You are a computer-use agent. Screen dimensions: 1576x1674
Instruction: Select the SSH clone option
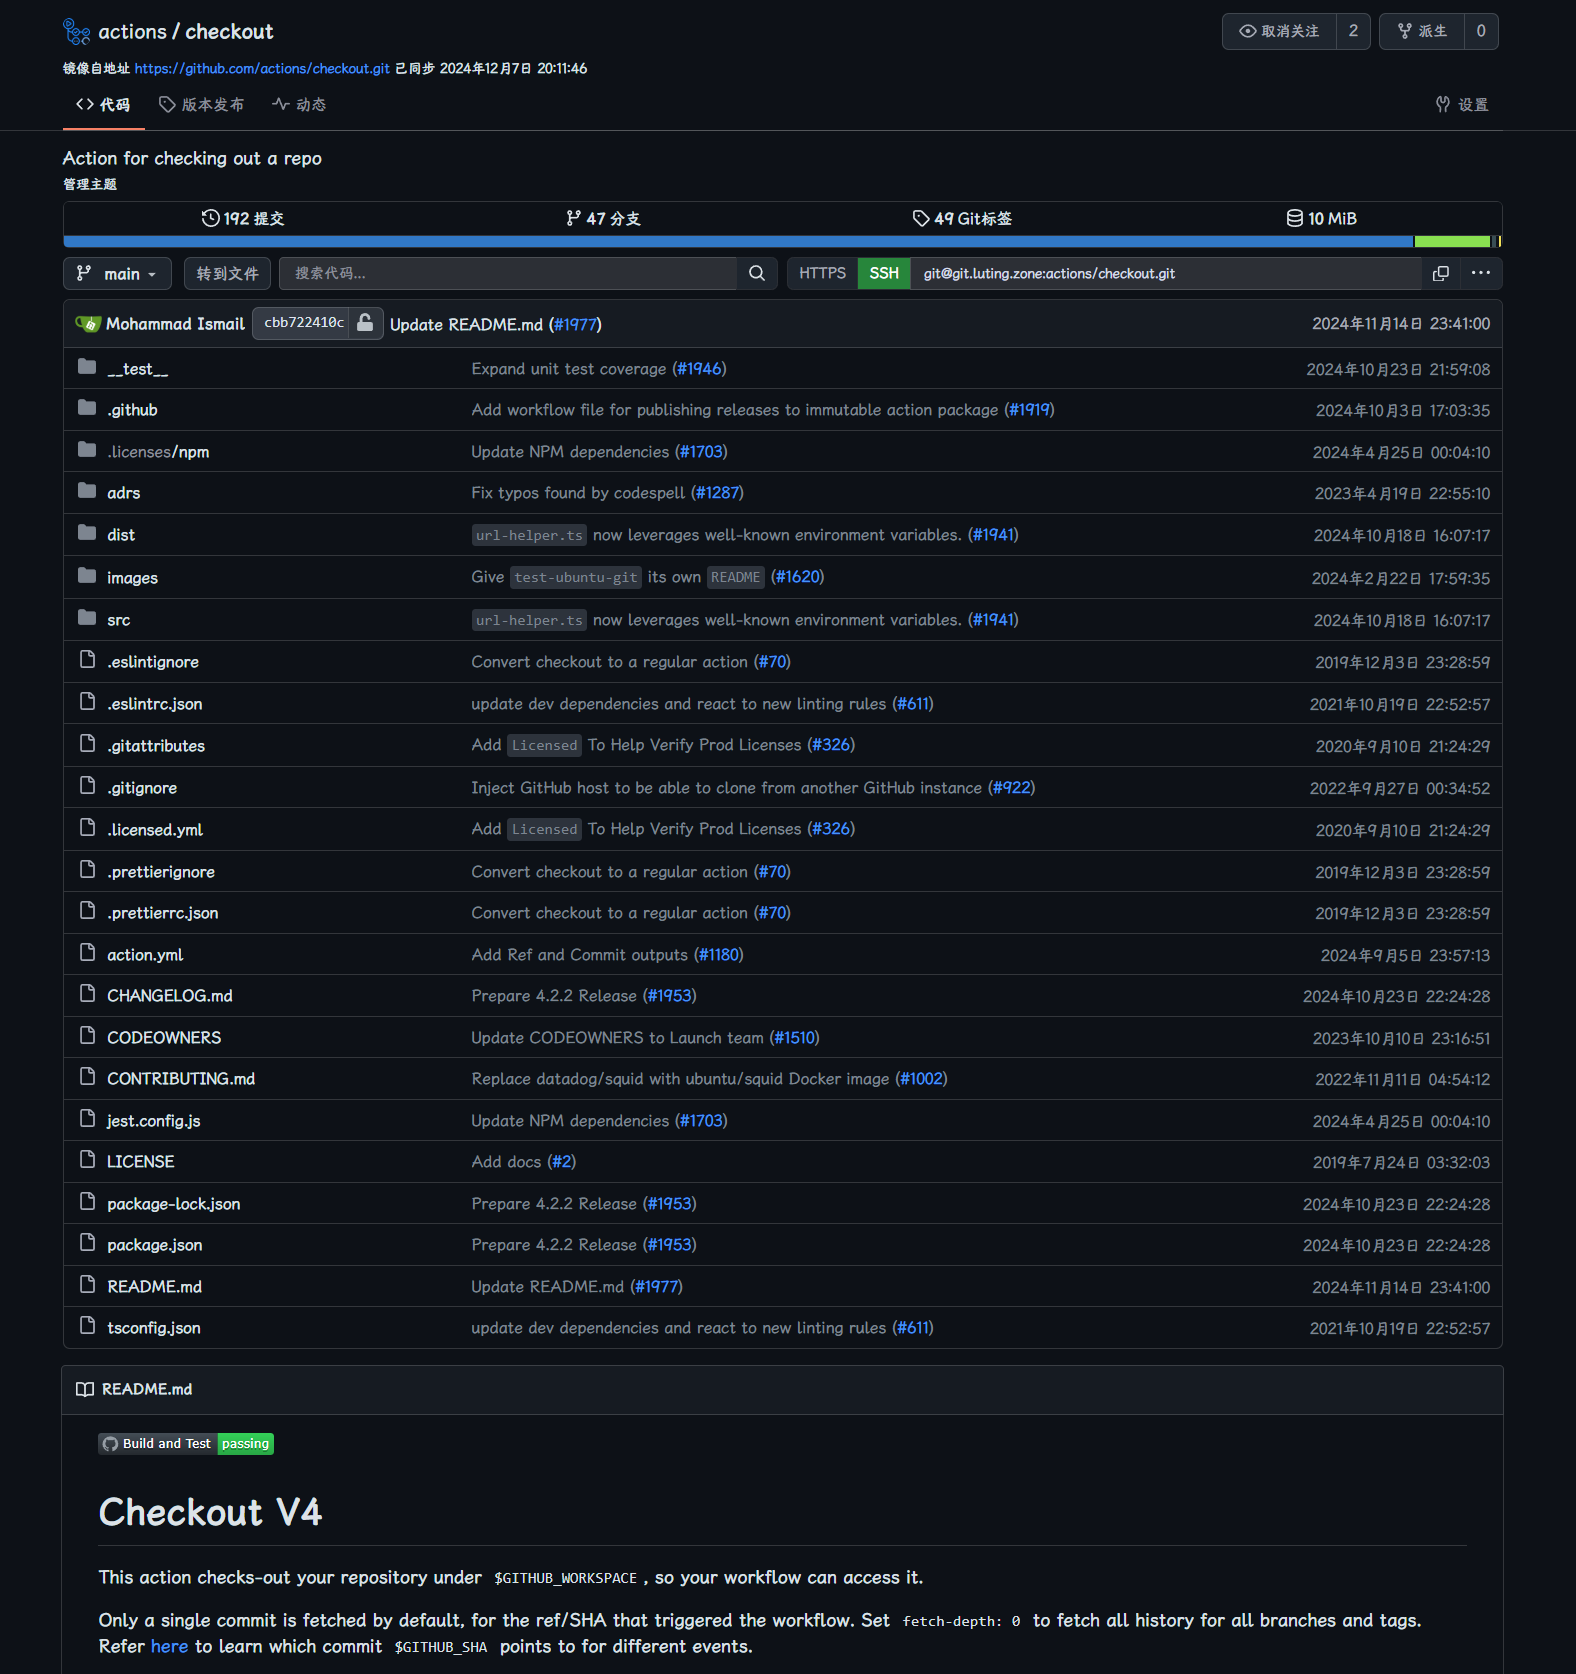tap(883, 274)
